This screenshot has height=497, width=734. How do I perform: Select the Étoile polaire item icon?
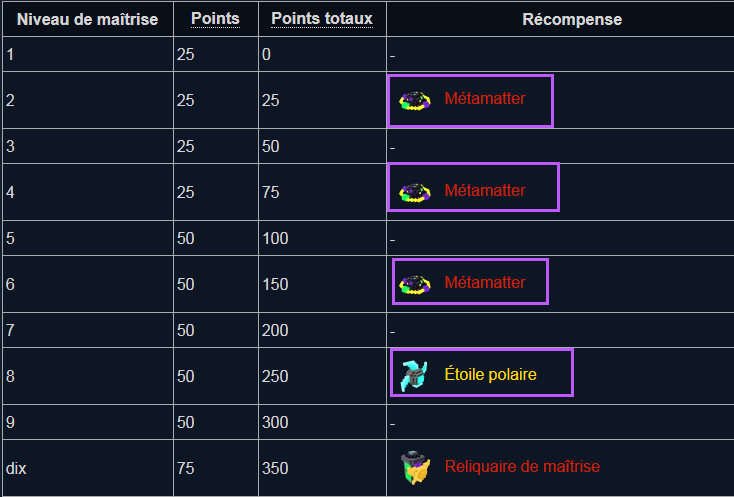pyautogui.click(x=415, y=374)
